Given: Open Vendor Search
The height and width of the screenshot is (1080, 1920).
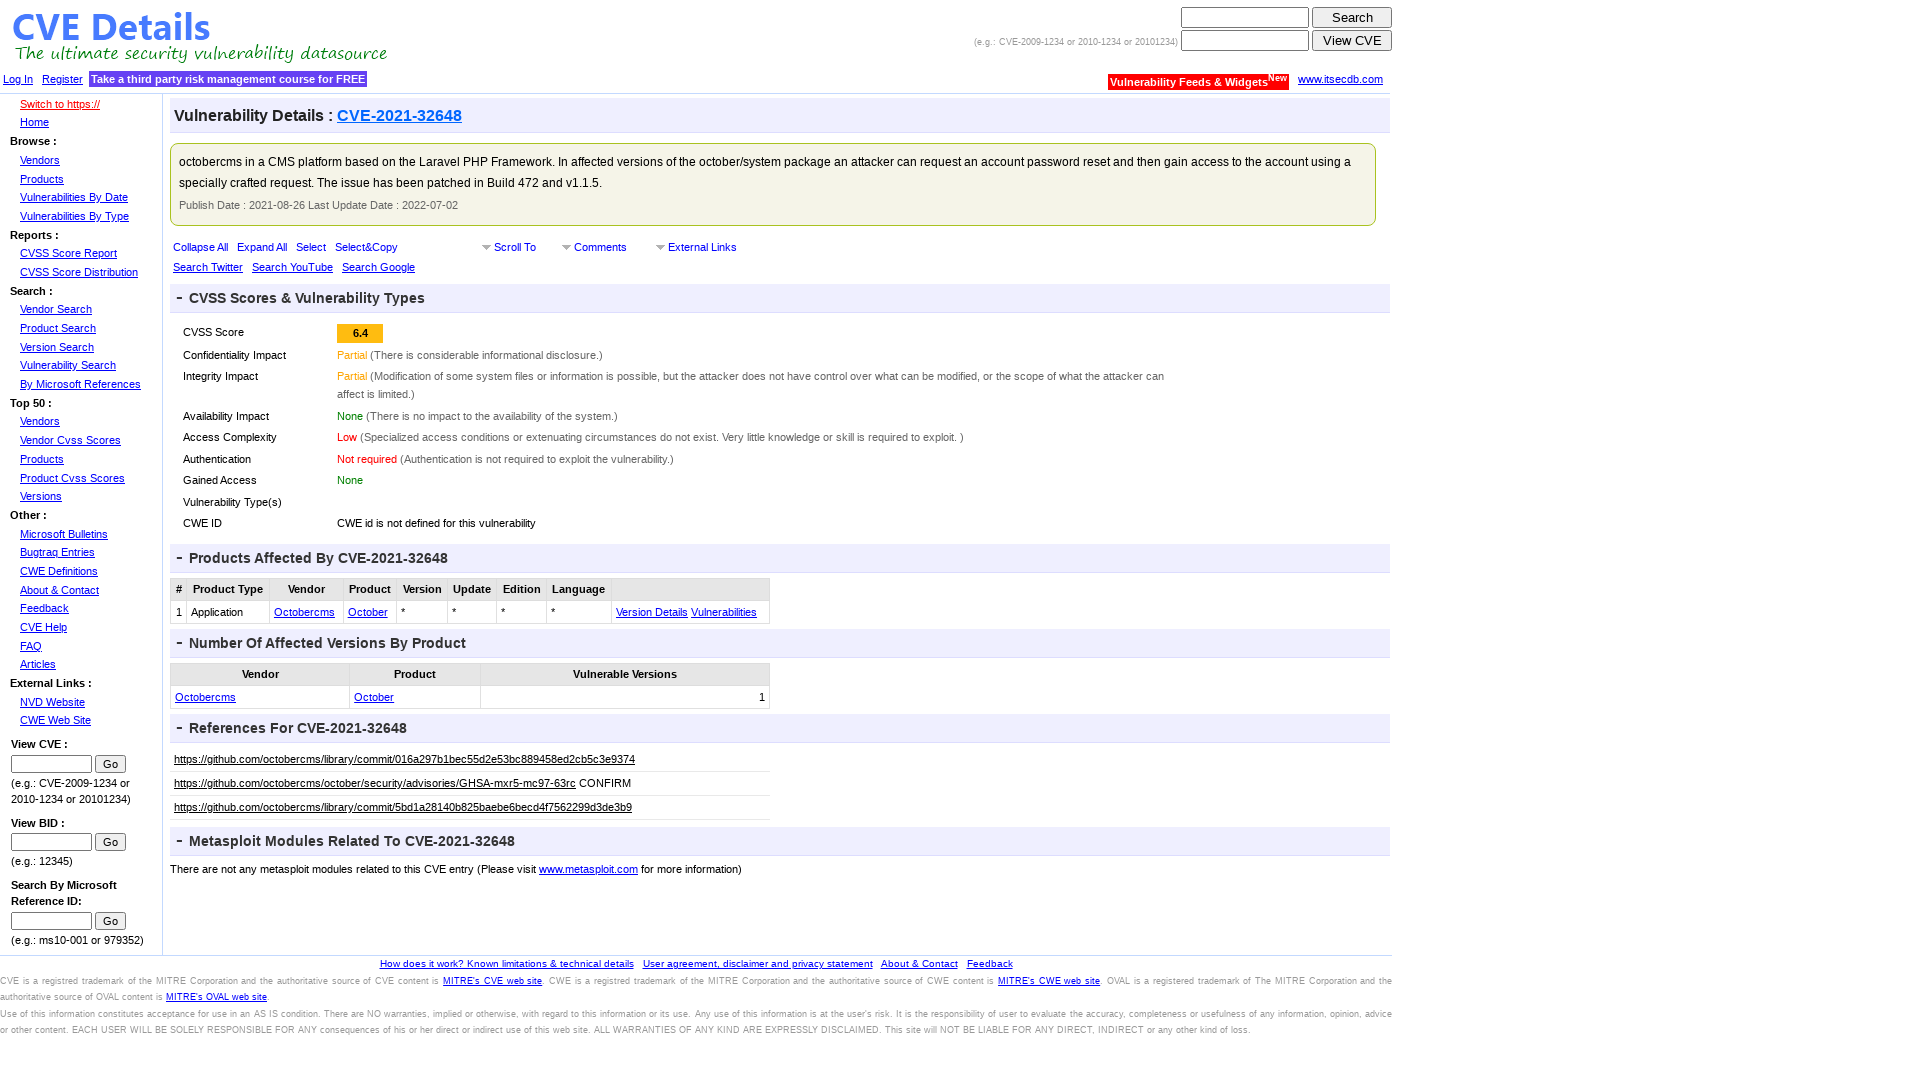Looking at the screenshot, I should 56,309.
